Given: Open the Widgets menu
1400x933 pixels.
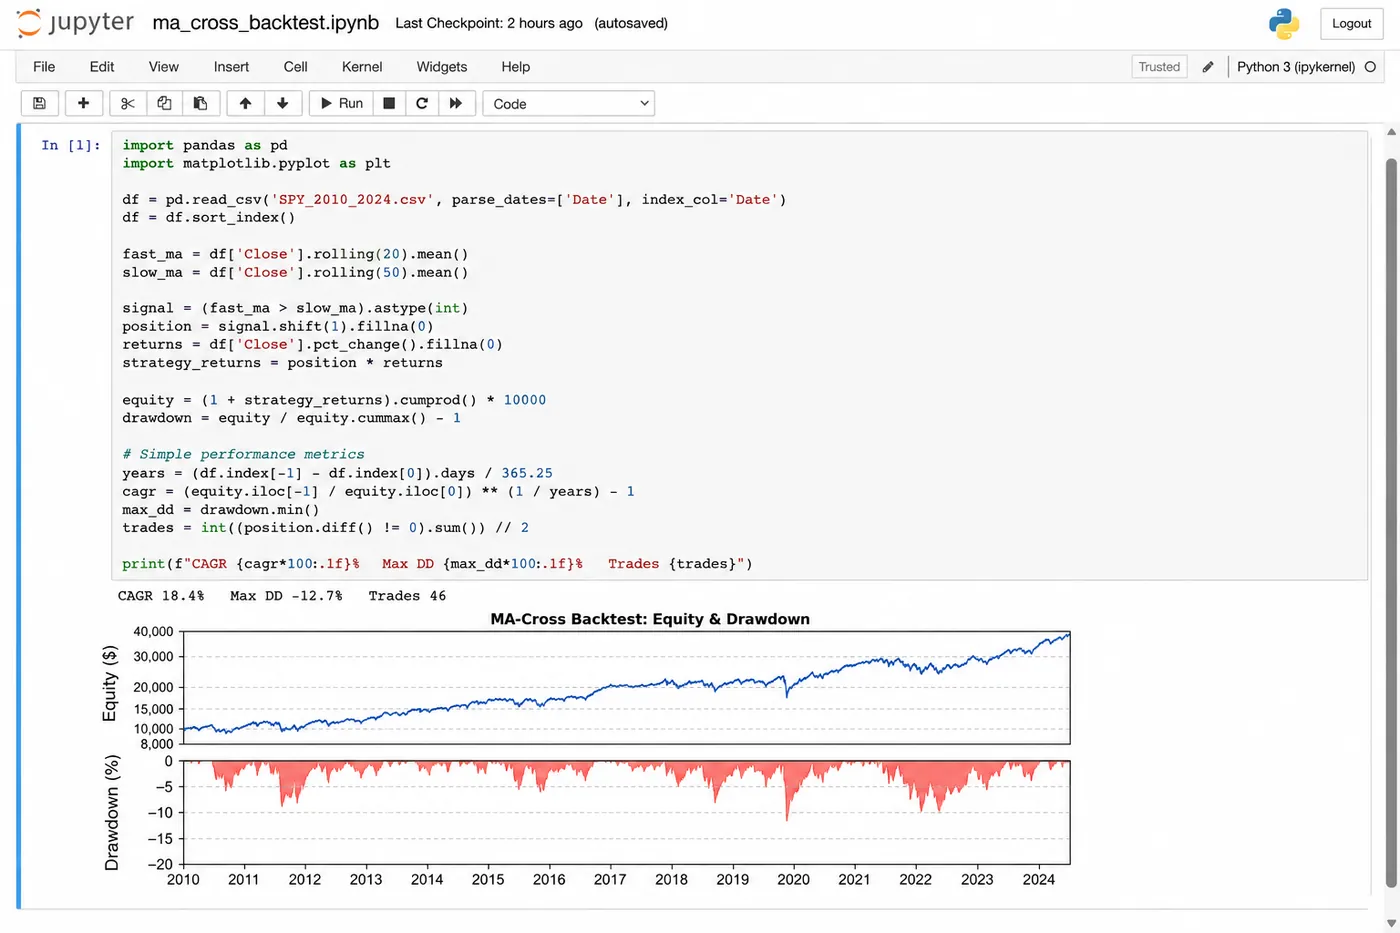Looking at the screenshot, I should (442, 67).
